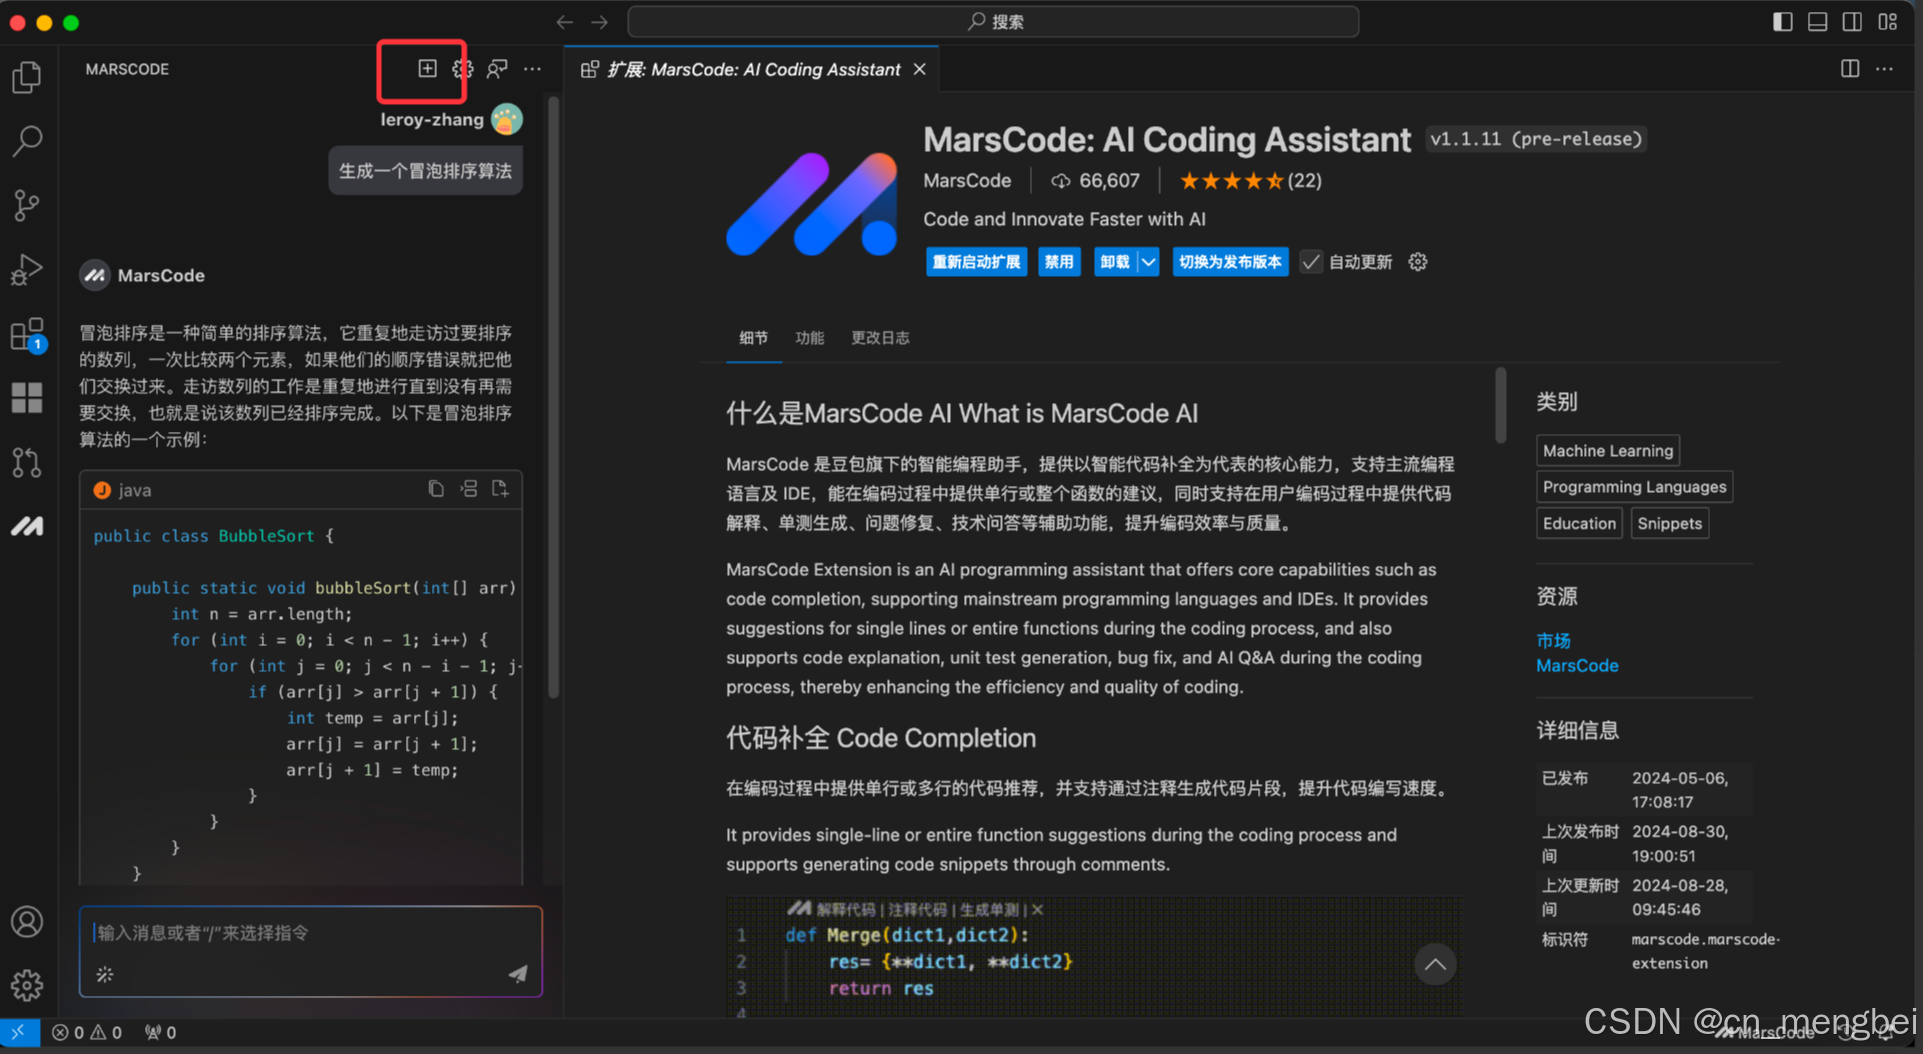This screenshot has width=1923, height=1054.
Task: Toggle the secondary side bar layout
Action: pos(1852,22)
